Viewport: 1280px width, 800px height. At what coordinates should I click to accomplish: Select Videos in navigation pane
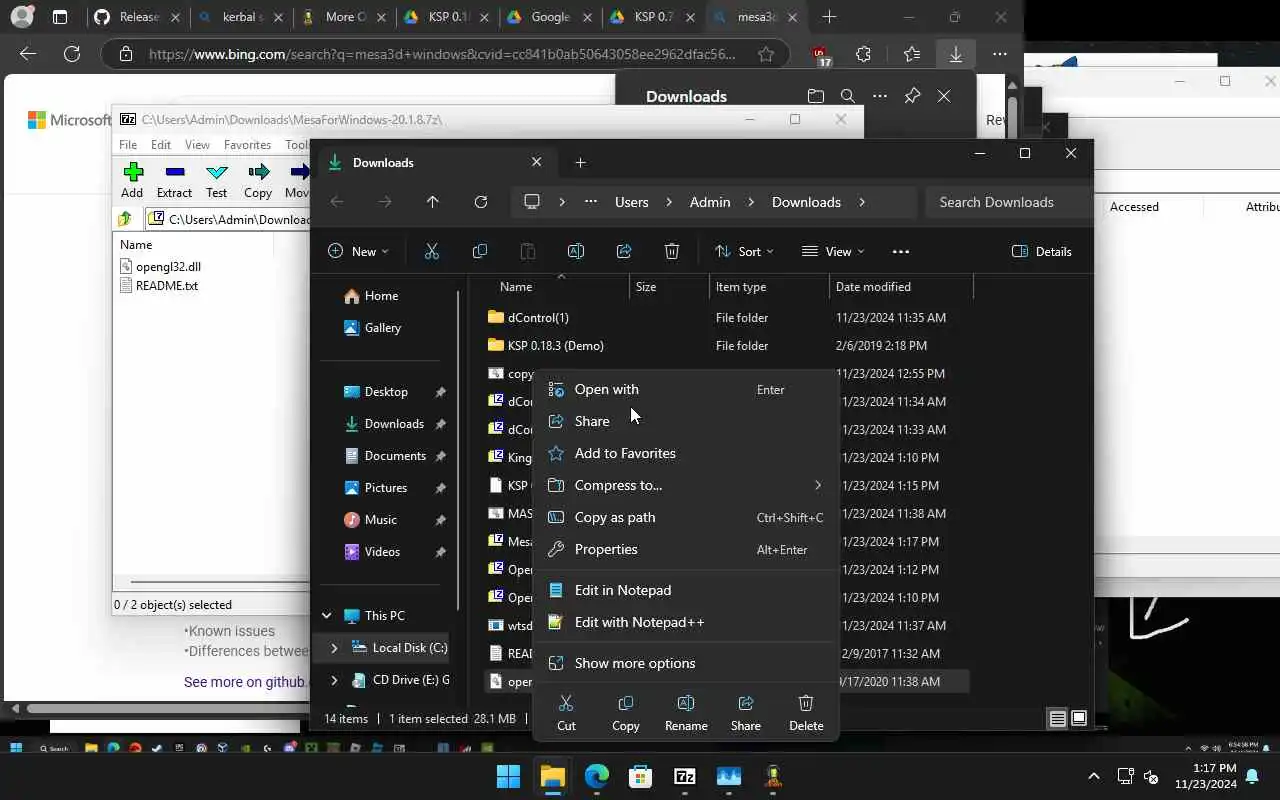(x=382, y=552)
